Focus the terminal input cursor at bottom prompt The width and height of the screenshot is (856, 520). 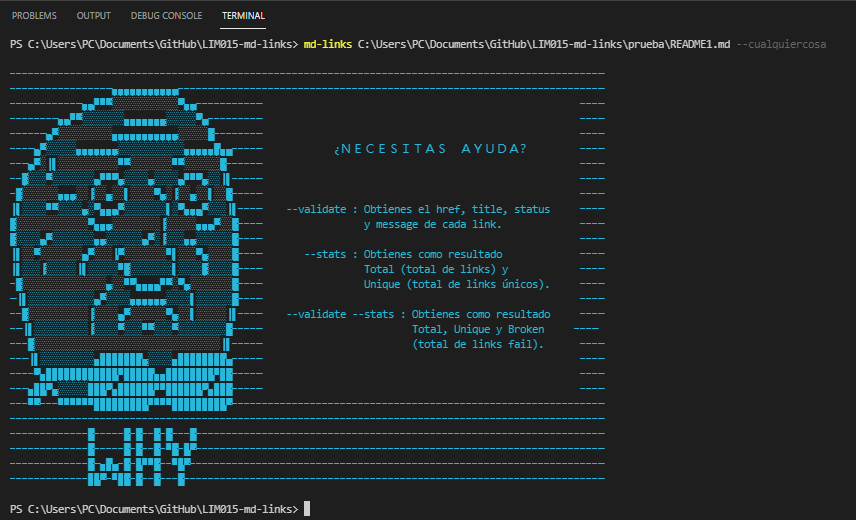(307, 509)
